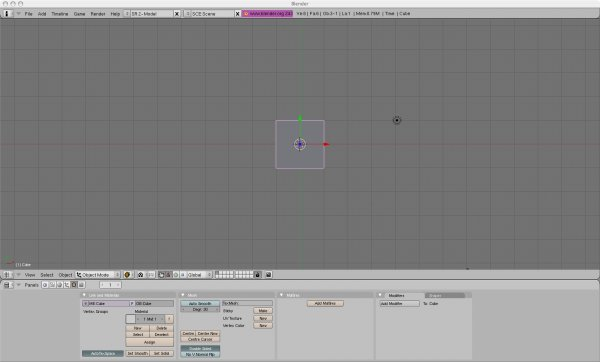Select the Editing context icon in Panels

click(x=74, y=285)
